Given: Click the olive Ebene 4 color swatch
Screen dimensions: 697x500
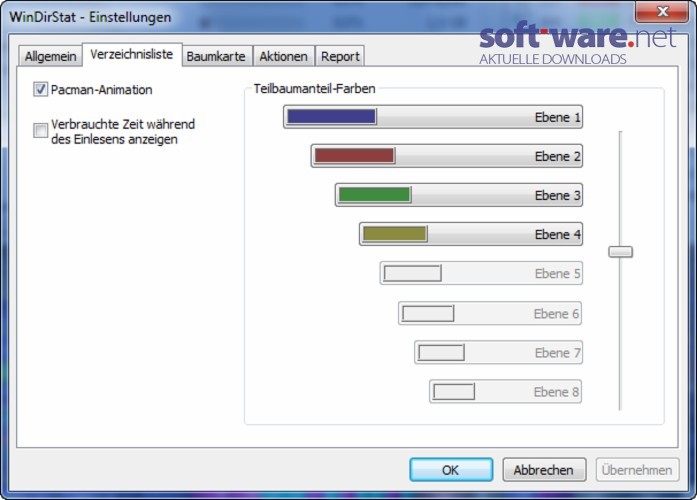Looking at the screenshot, I should (395, 234).
